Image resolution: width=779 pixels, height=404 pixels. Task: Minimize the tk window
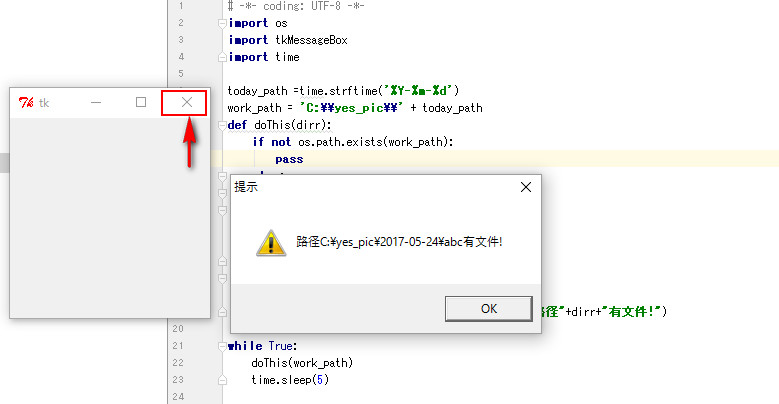click(96, 102)
